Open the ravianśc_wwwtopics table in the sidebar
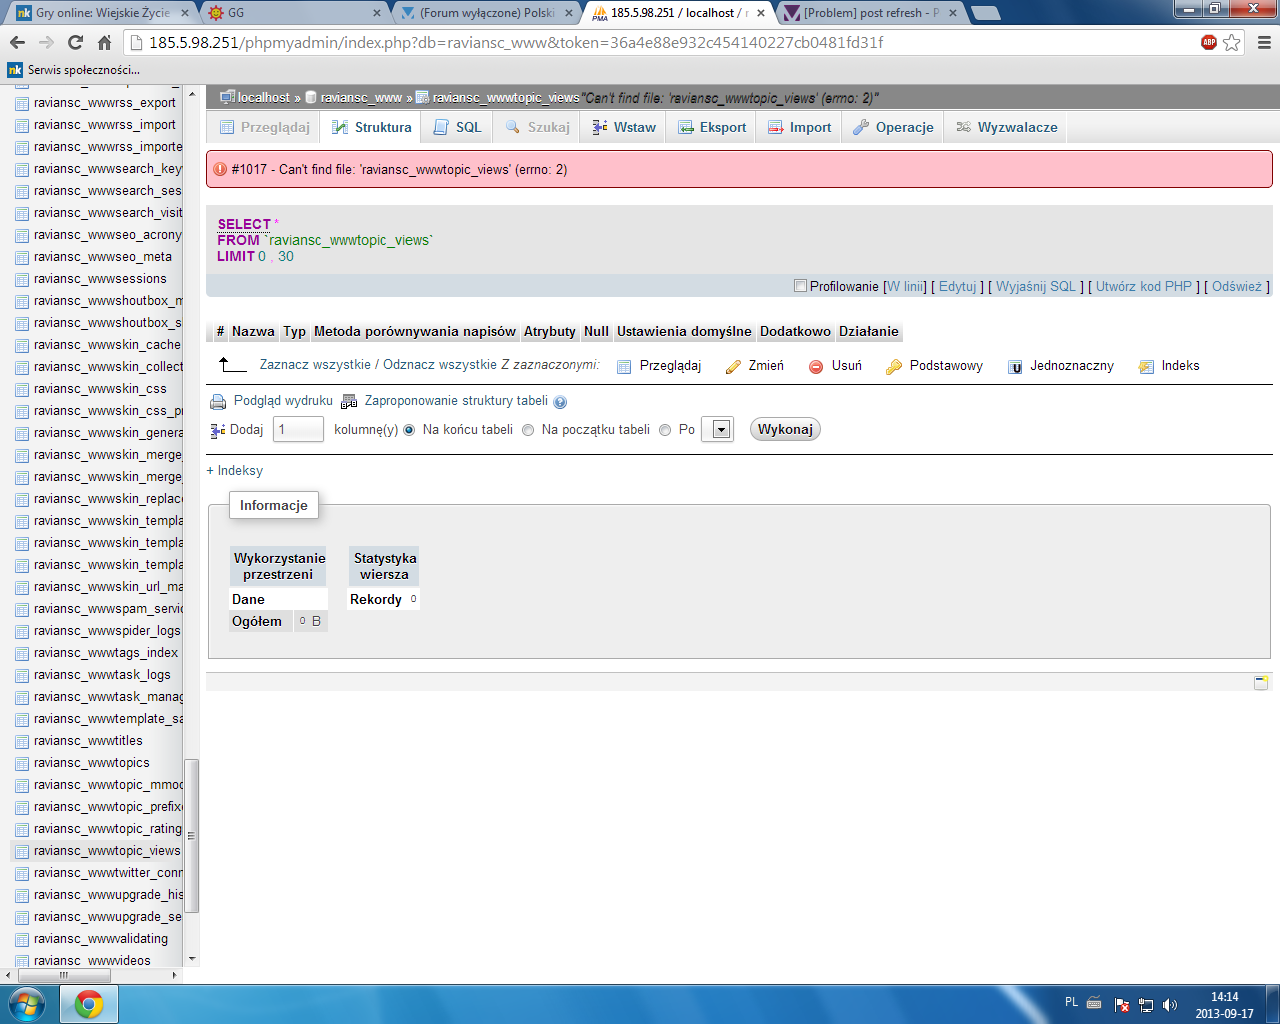Image resolution: width=1280 pixels, height=1024 pixels. [x=91, y=763]
